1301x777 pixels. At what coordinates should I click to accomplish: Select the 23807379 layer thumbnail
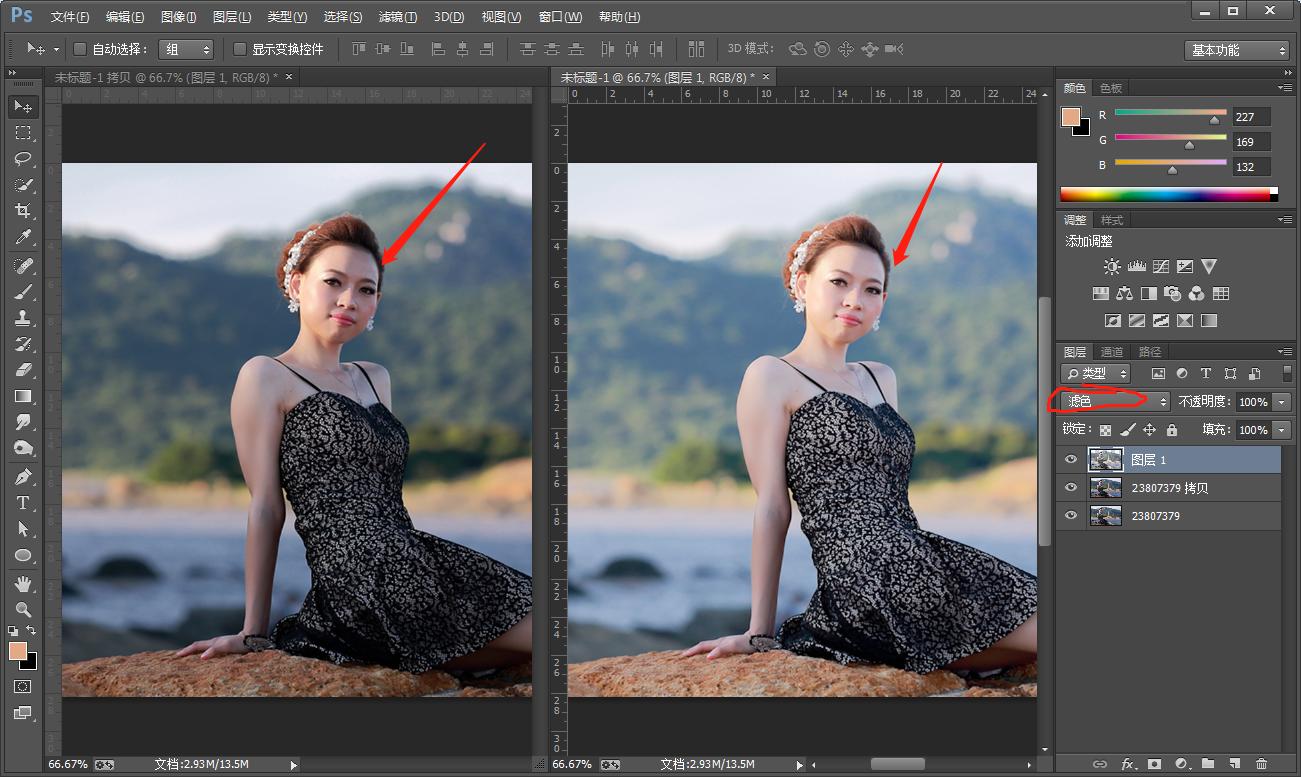1105,516
